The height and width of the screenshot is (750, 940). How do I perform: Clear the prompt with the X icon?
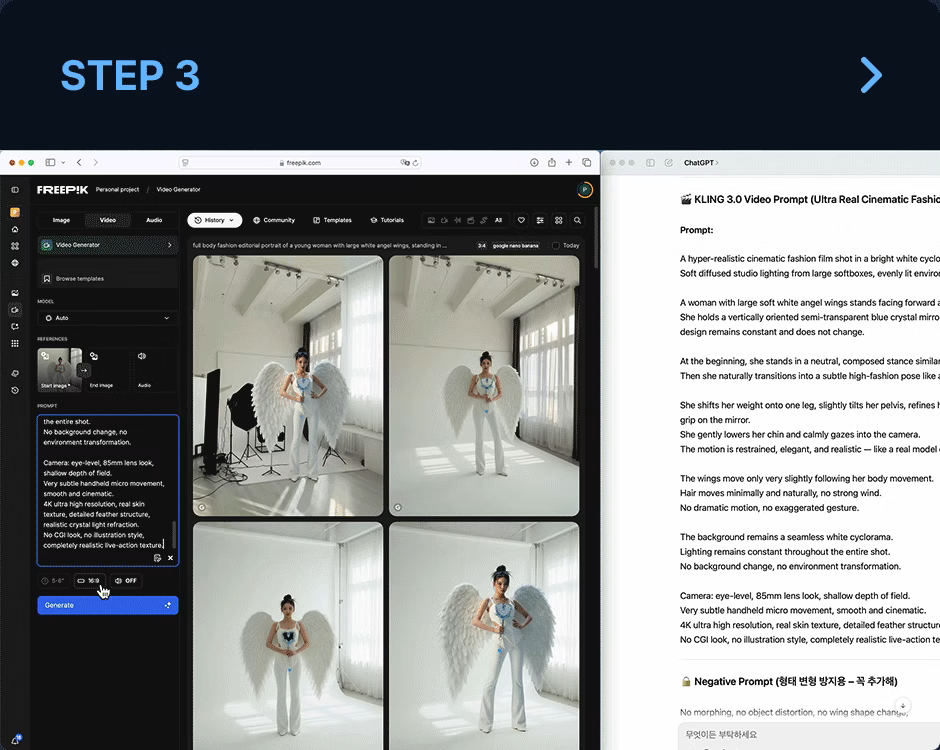click(171, 558)
